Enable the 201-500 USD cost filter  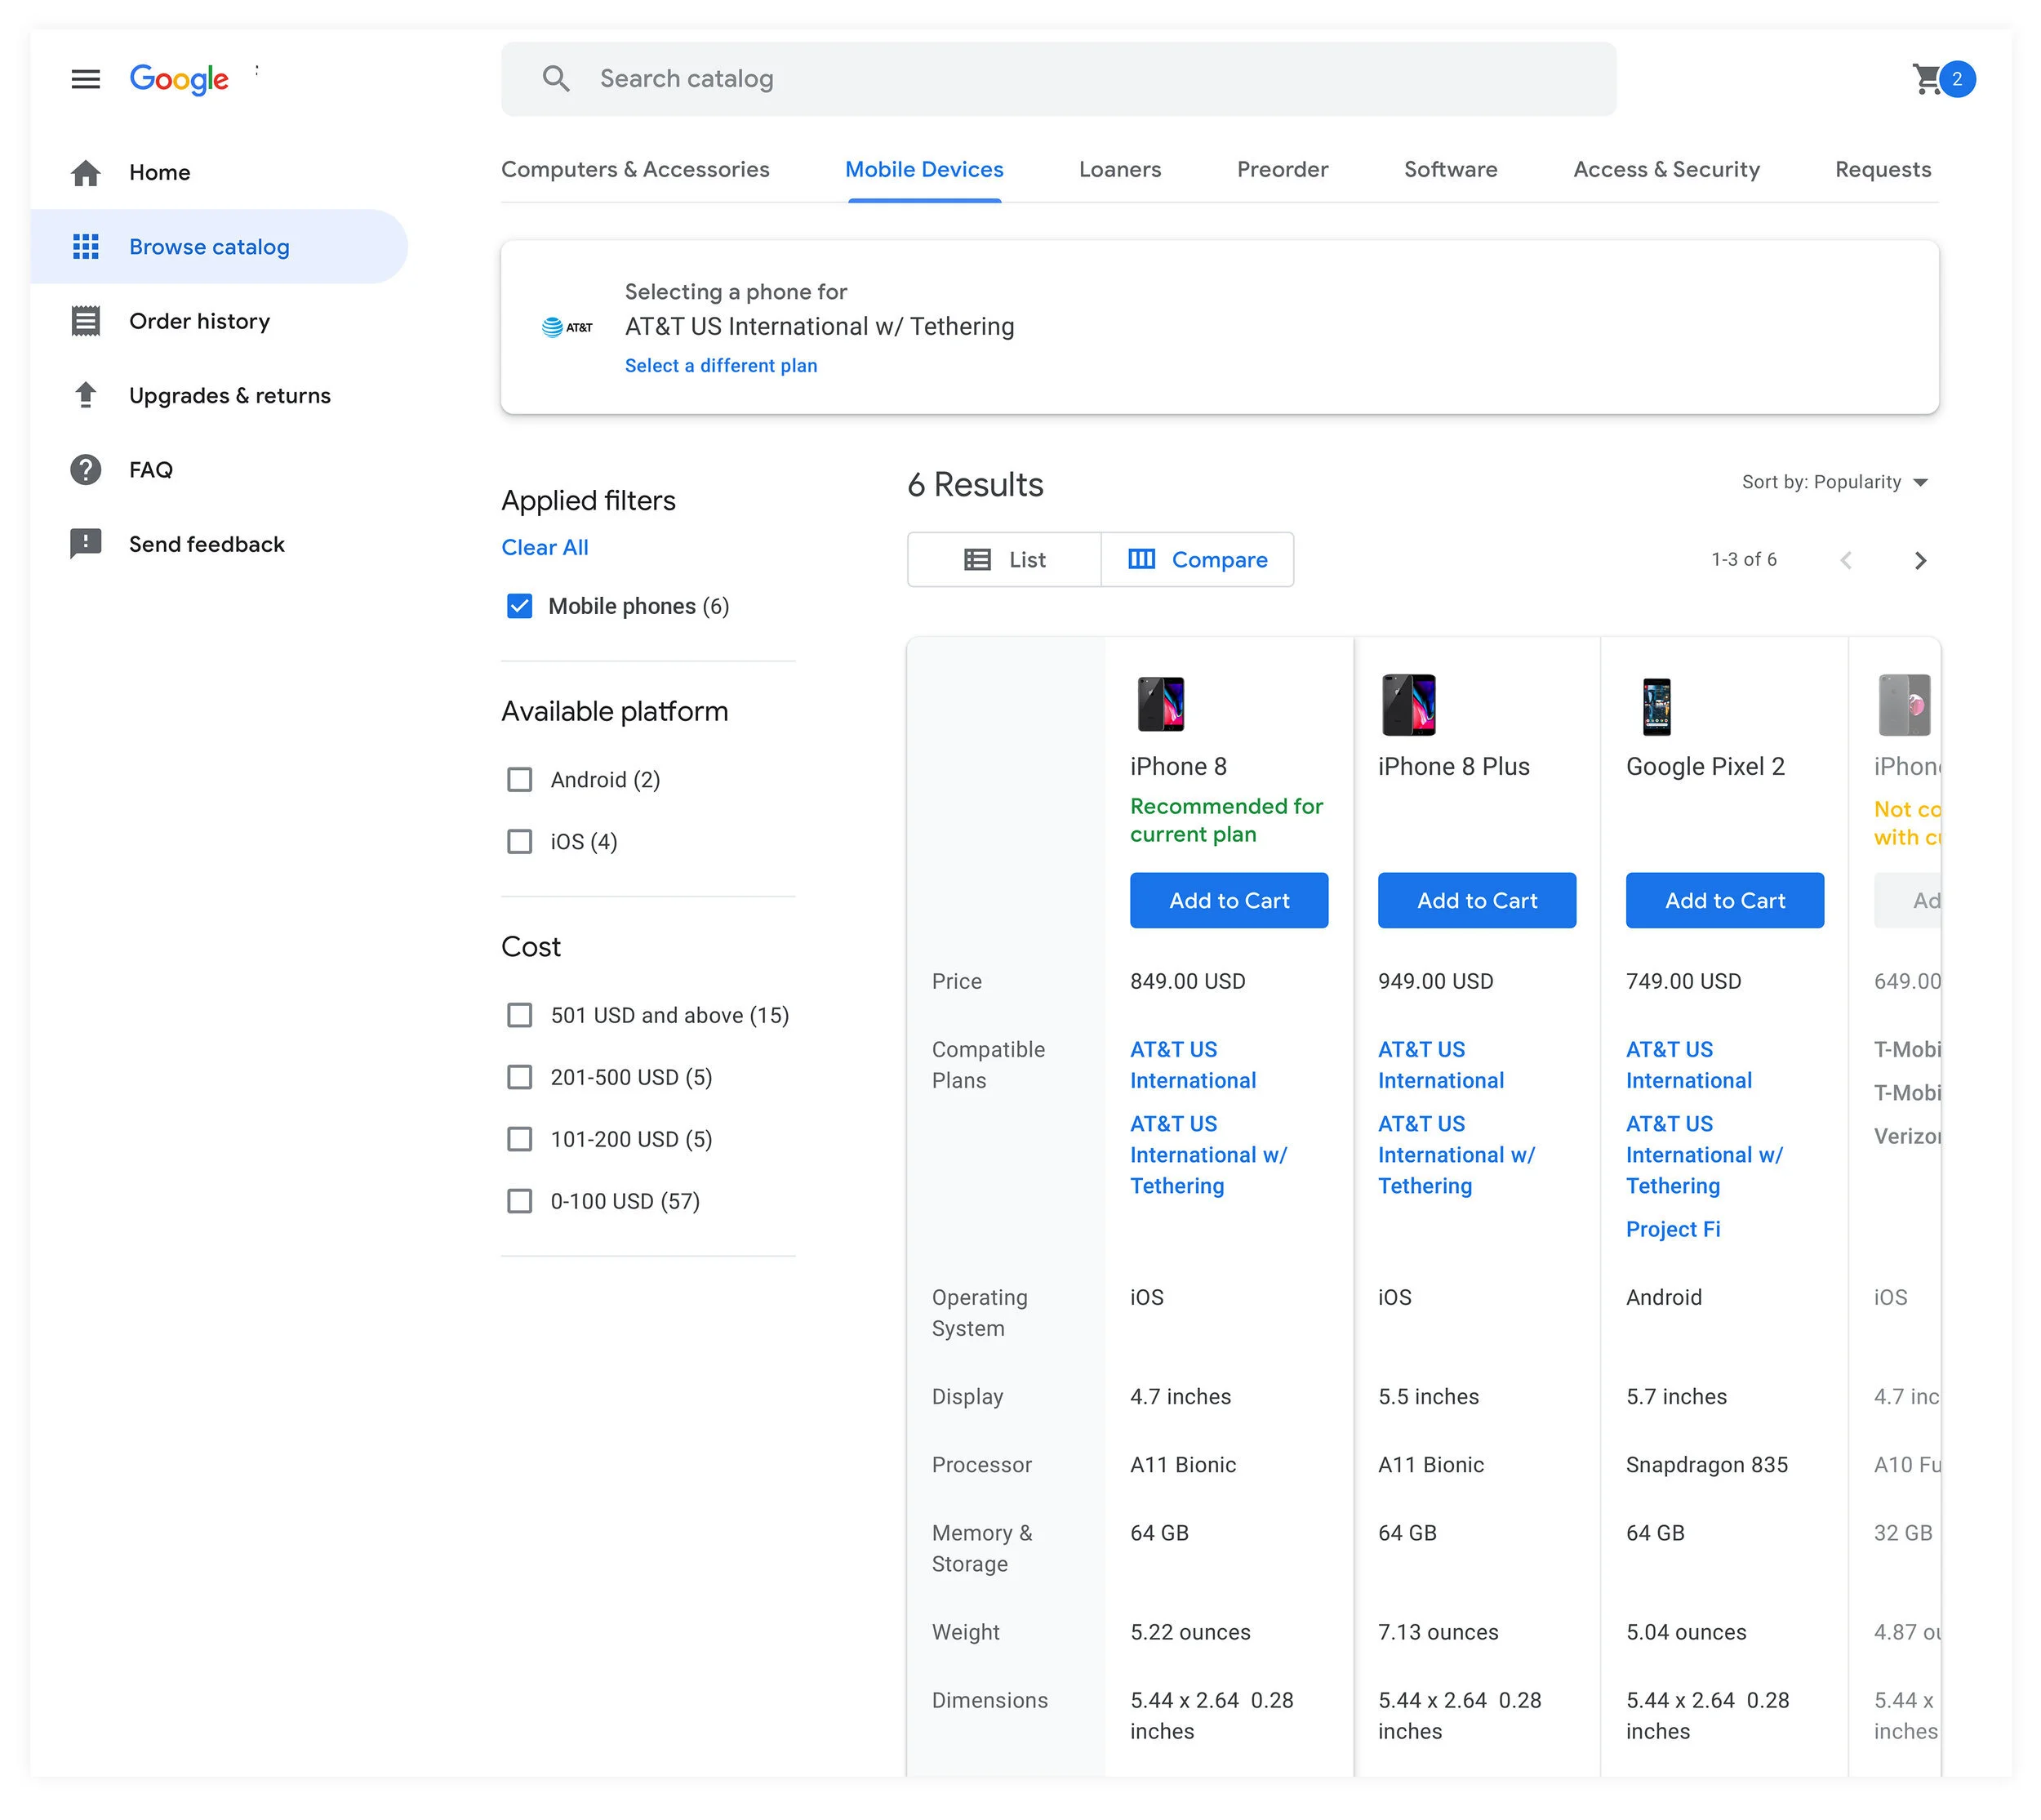[x=519, y=1077]
